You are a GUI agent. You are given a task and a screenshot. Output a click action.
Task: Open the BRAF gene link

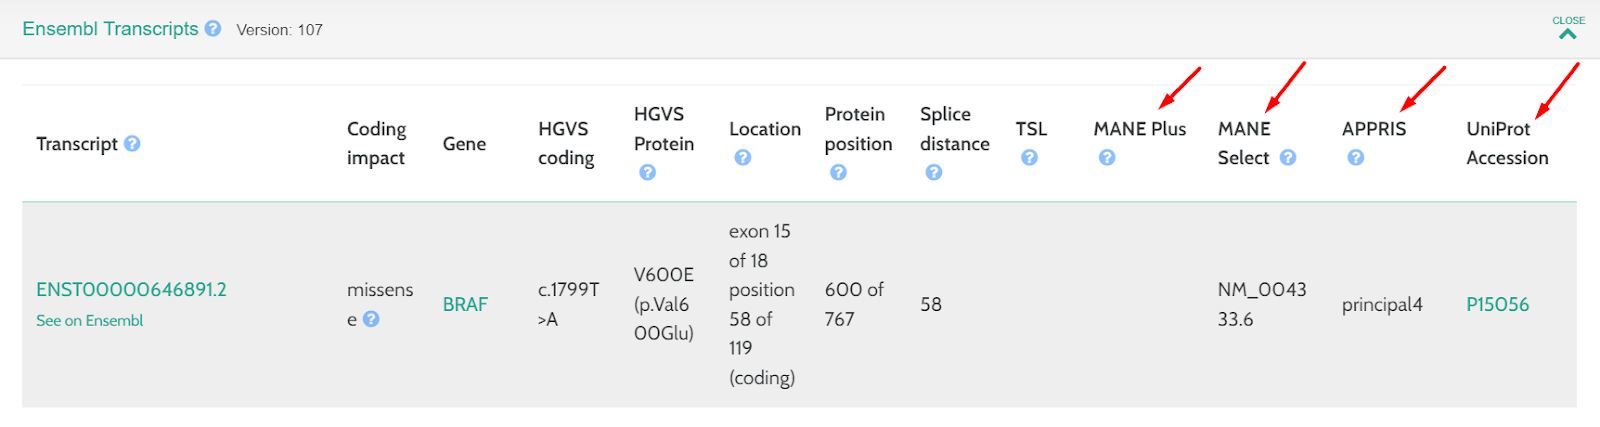pos(465,304)
